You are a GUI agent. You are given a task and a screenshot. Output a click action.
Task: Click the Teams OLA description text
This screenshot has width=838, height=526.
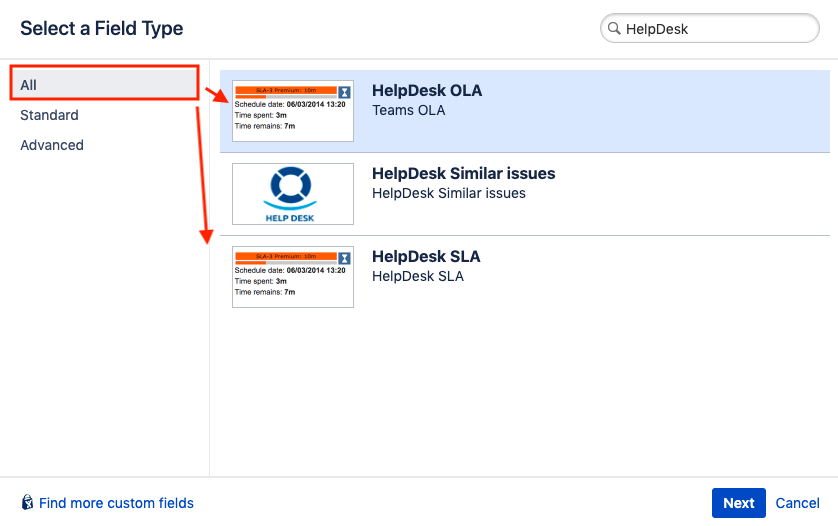408,110
